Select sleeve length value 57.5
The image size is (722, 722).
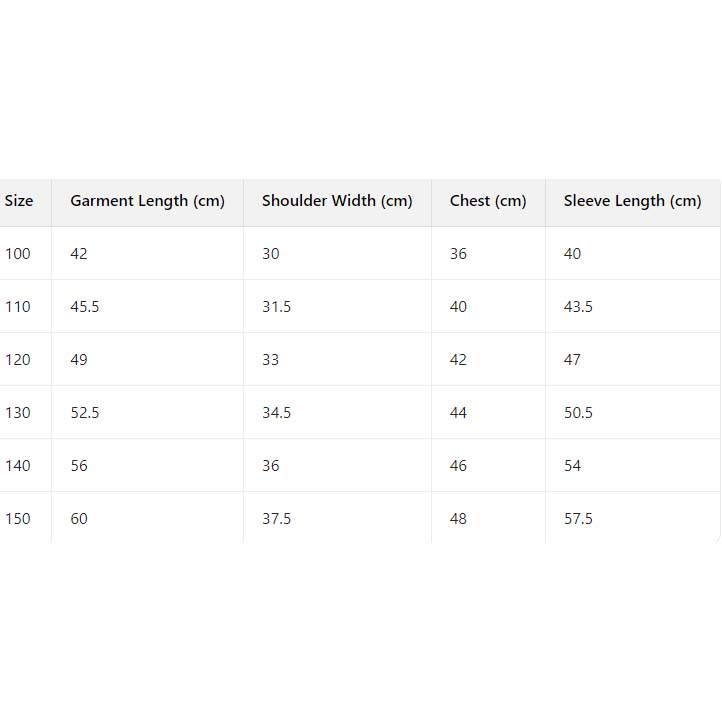pos(578,519)
